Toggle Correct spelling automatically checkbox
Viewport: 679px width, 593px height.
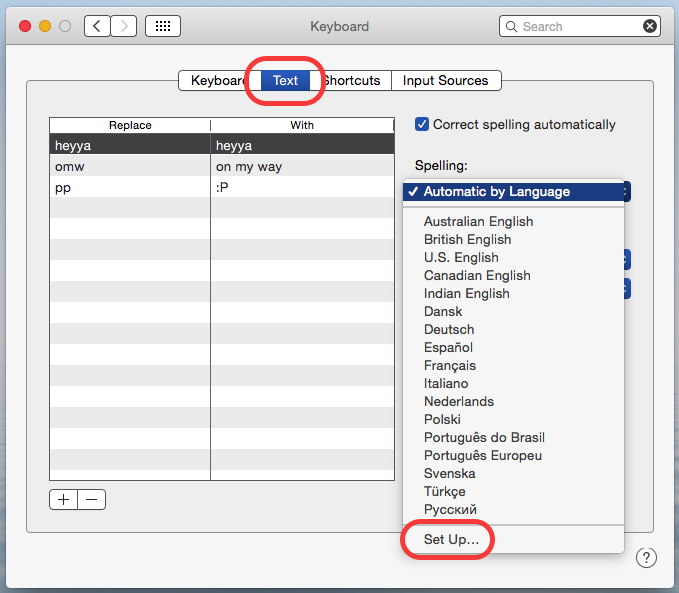422,125
